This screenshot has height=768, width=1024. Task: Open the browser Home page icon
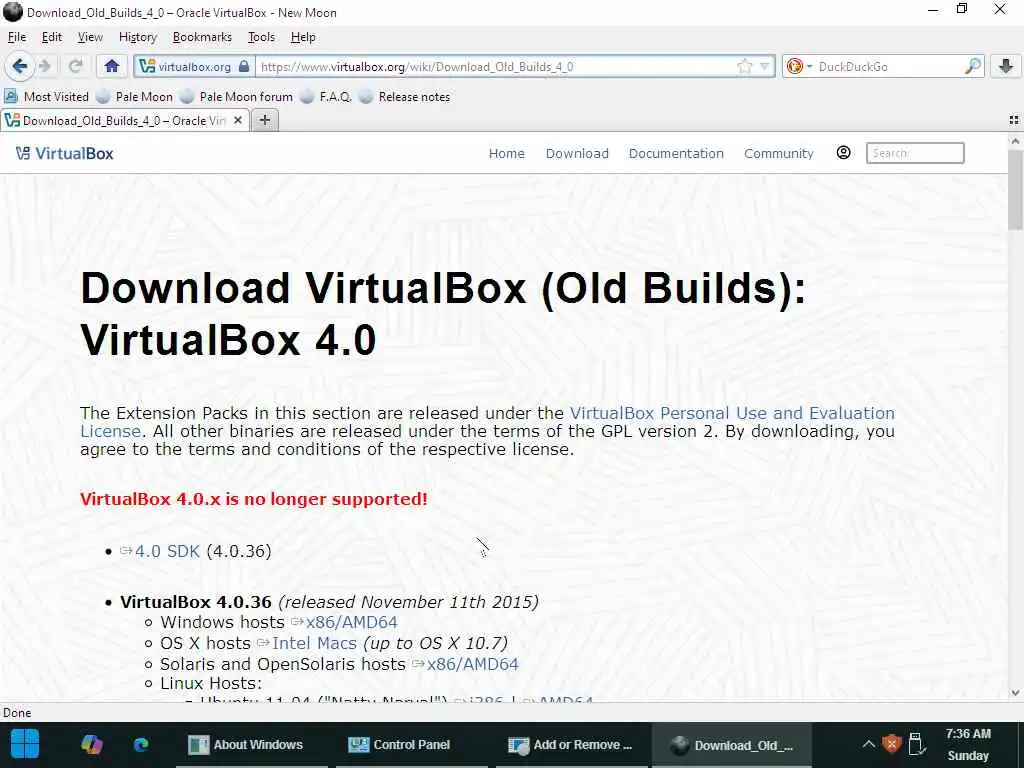point(112,66)
